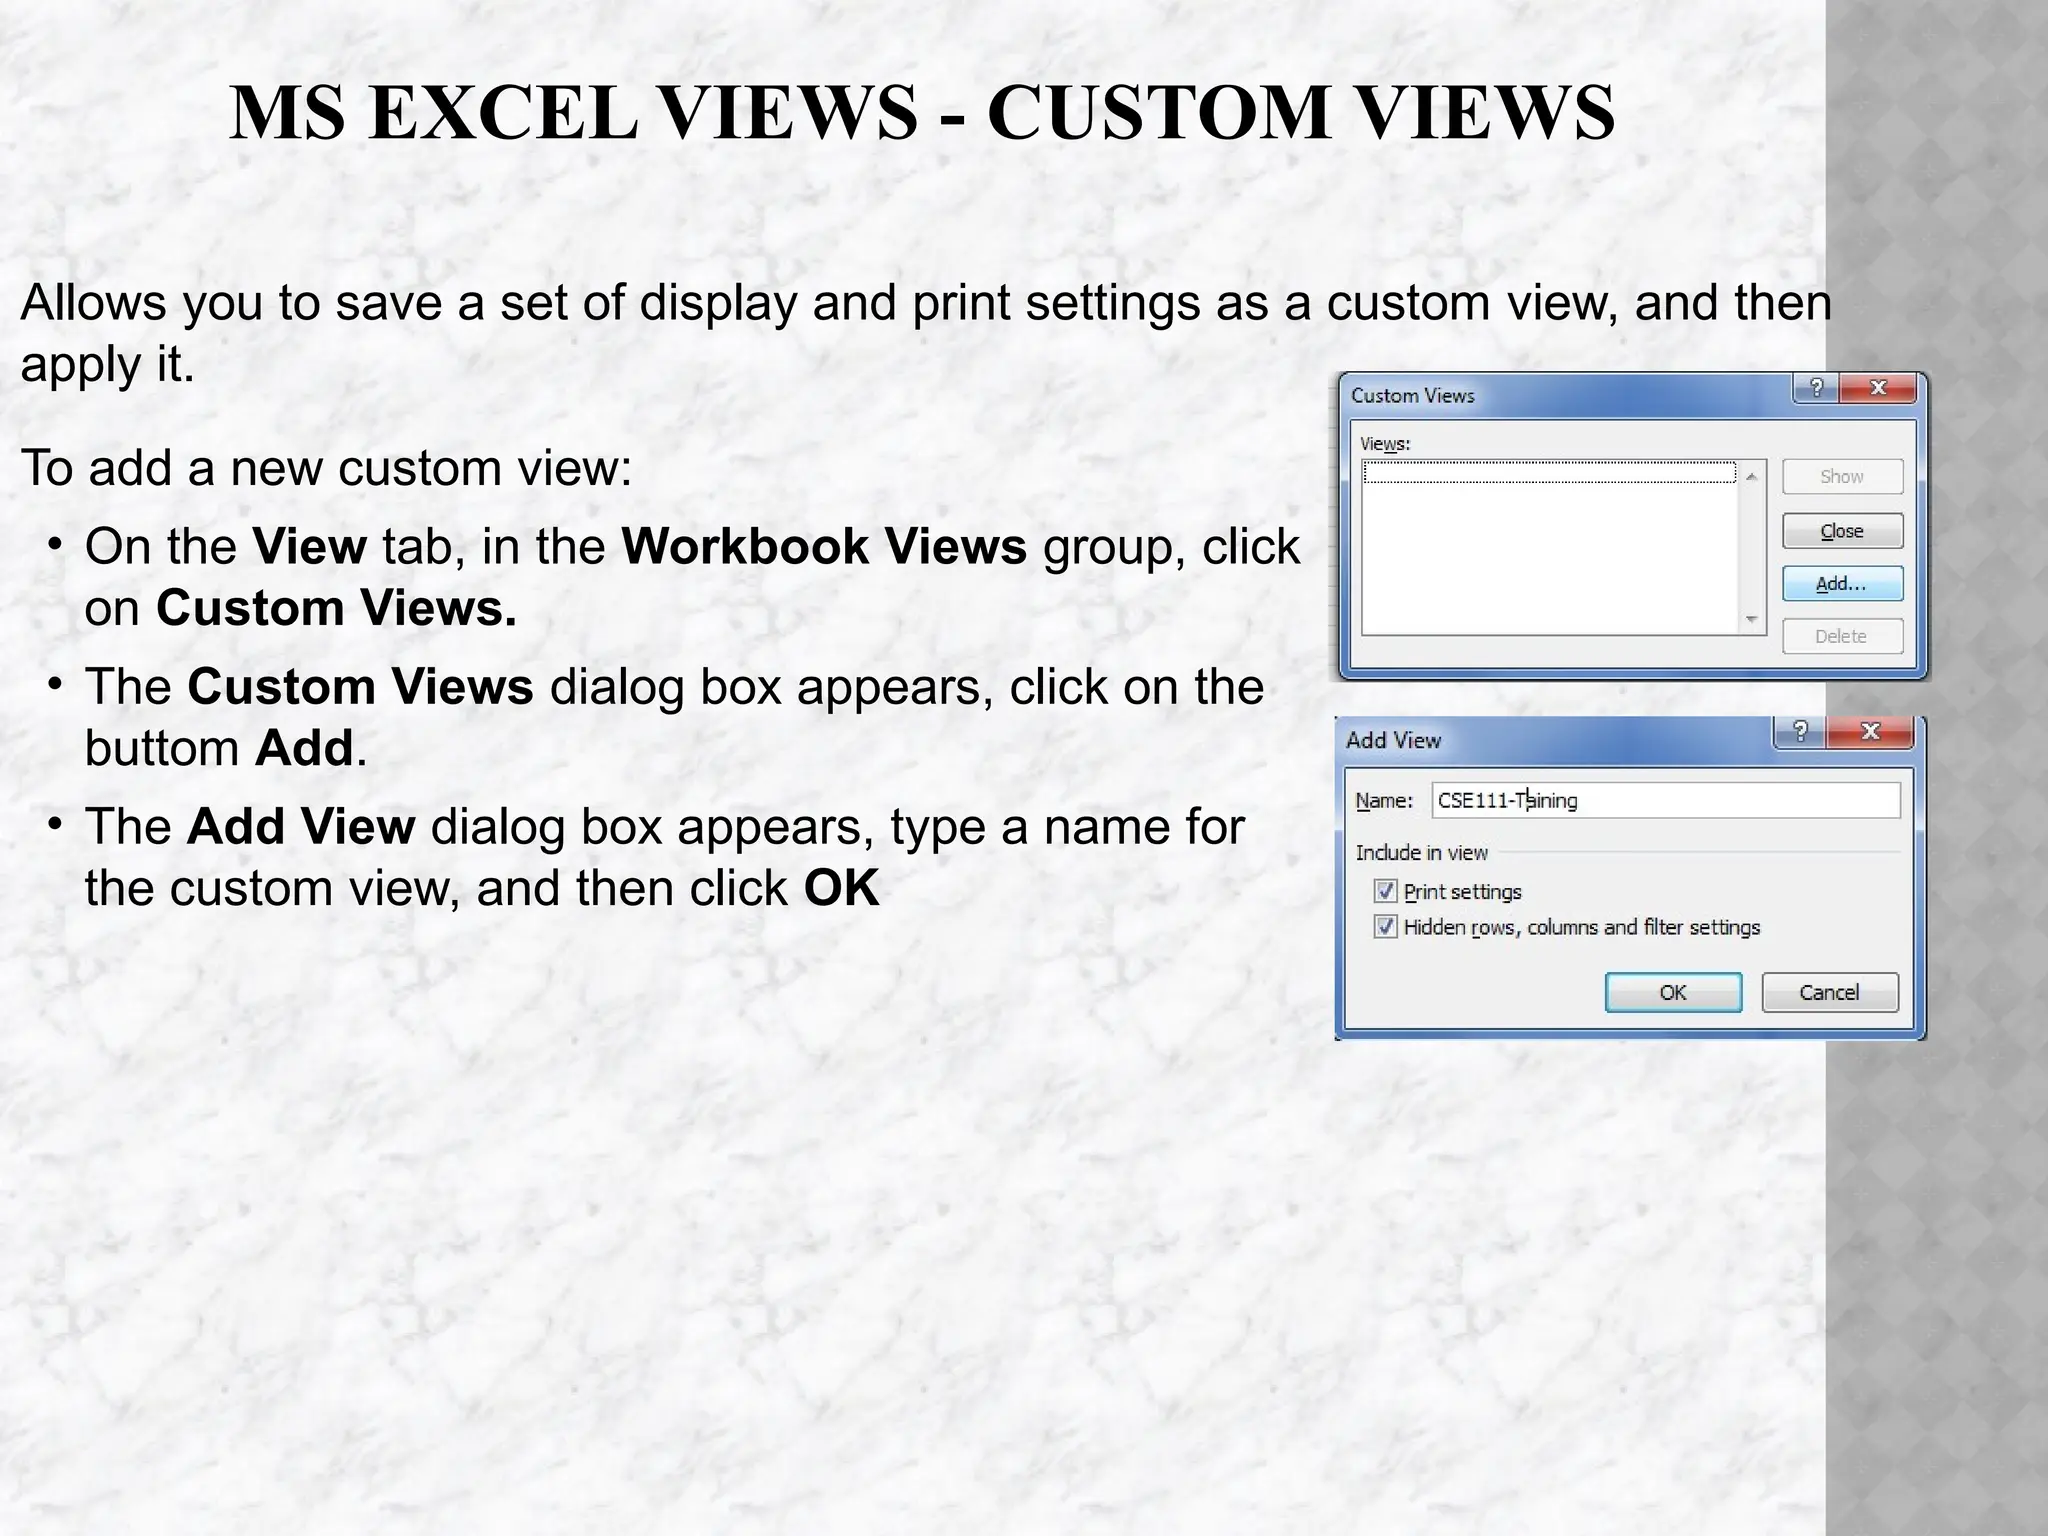Screen dimensions: 2048x1536
Task: Click the Include in view label
Action: coord(1421,853)
